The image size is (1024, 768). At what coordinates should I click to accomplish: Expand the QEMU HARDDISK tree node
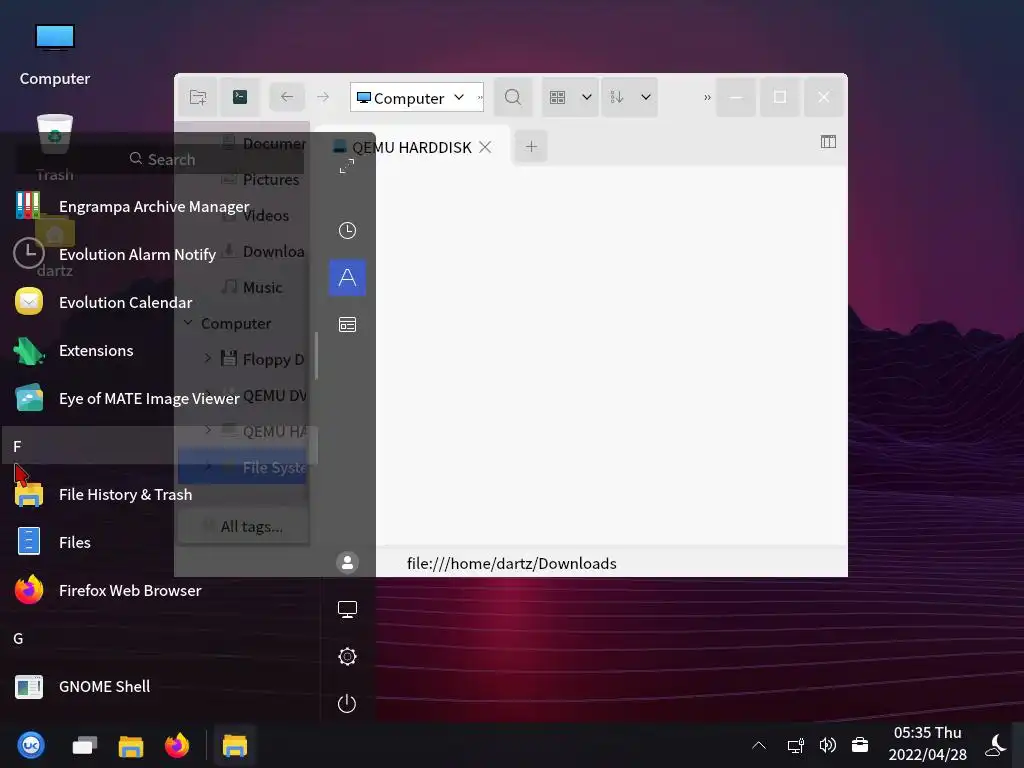pyautogui.click(x=208, y=430)
